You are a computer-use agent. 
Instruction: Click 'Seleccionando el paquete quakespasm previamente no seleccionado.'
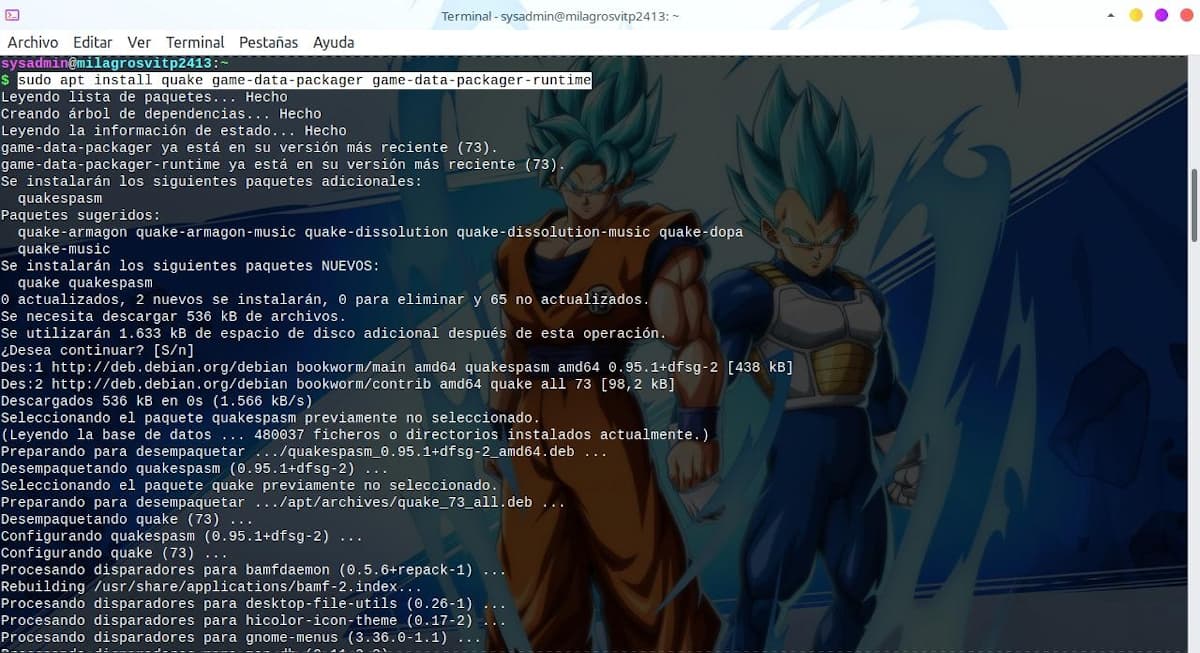pos(270,418)
